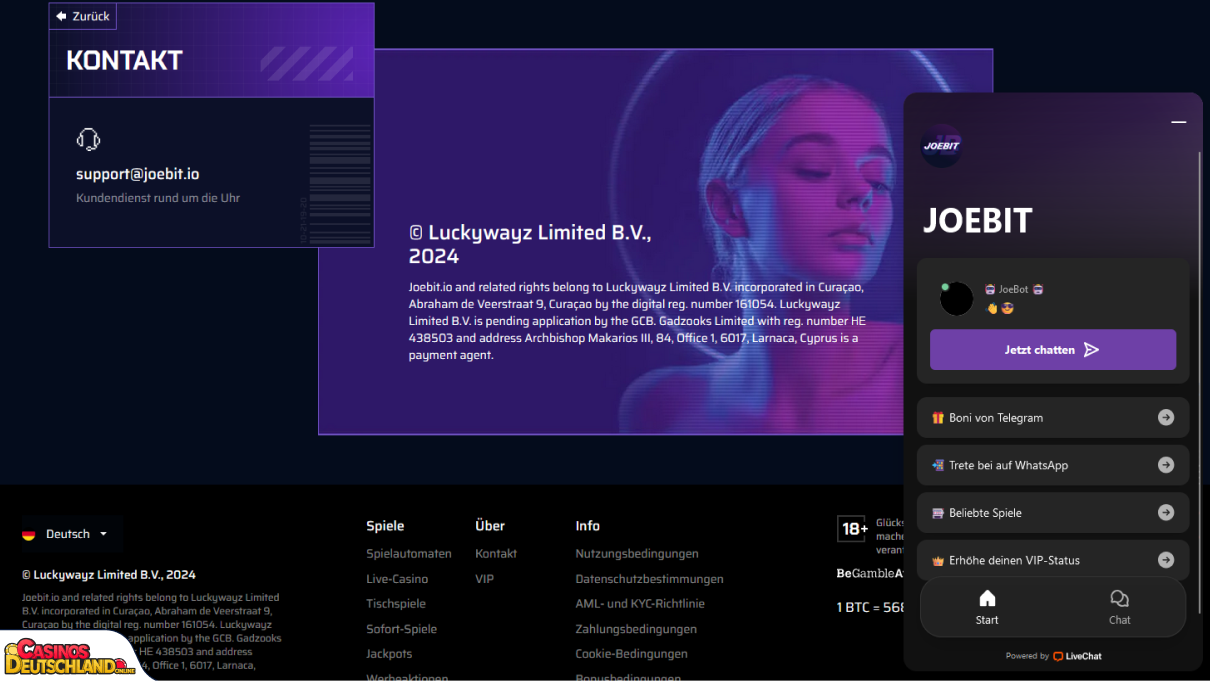
Task: Open Datenschutzbestimmungen link
Action: 649,579
